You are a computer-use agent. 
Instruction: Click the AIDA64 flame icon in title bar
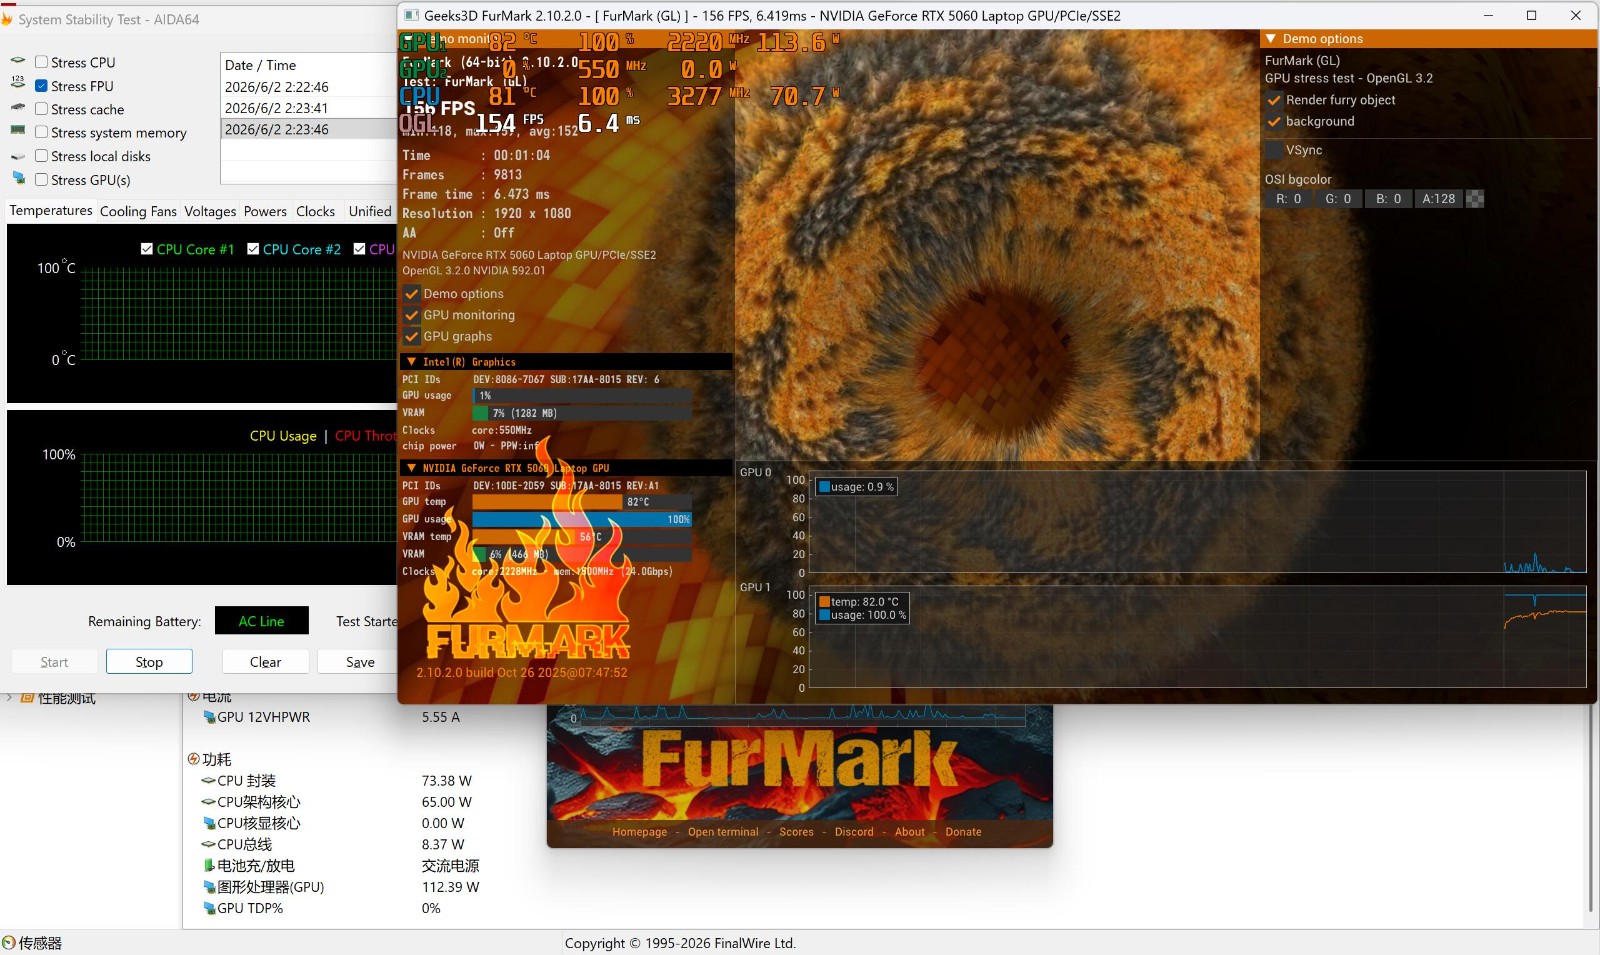(5, 18)
